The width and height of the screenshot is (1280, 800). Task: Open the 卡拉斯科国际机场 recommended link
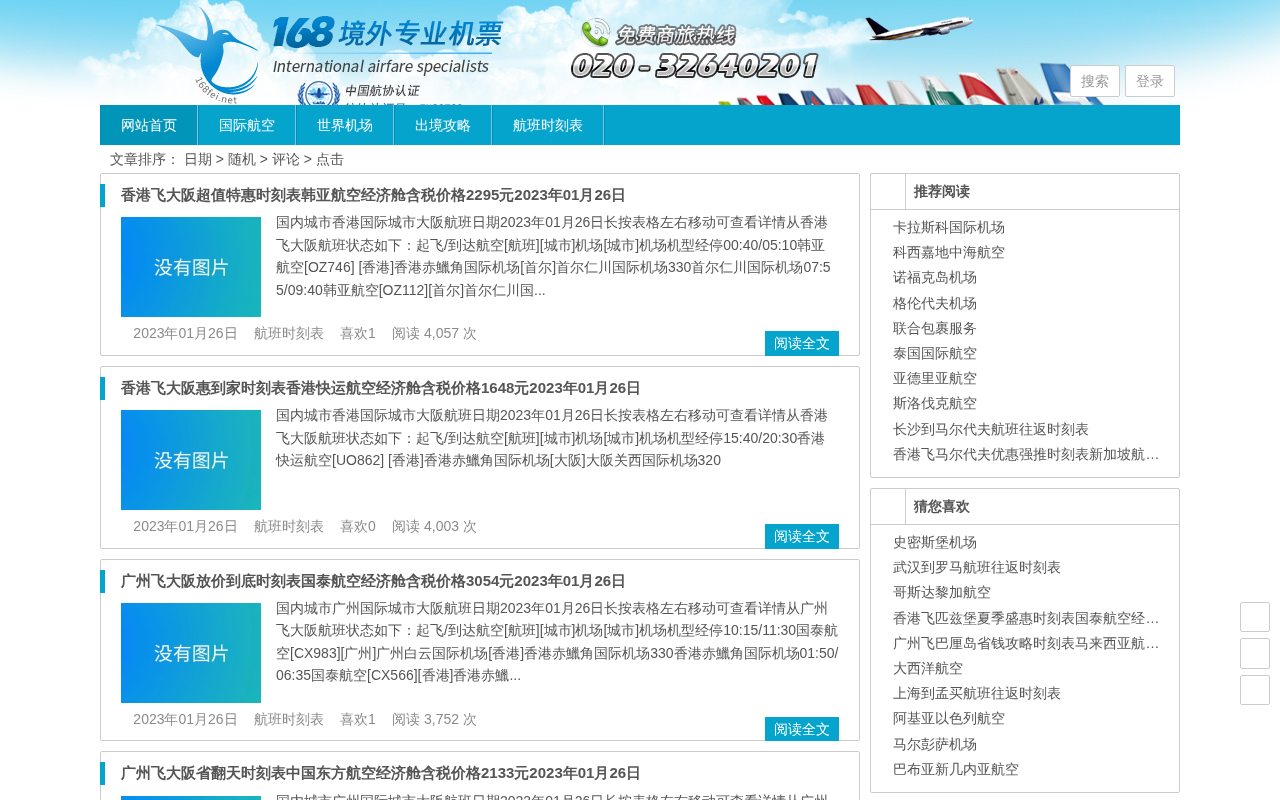click(949, 227)
